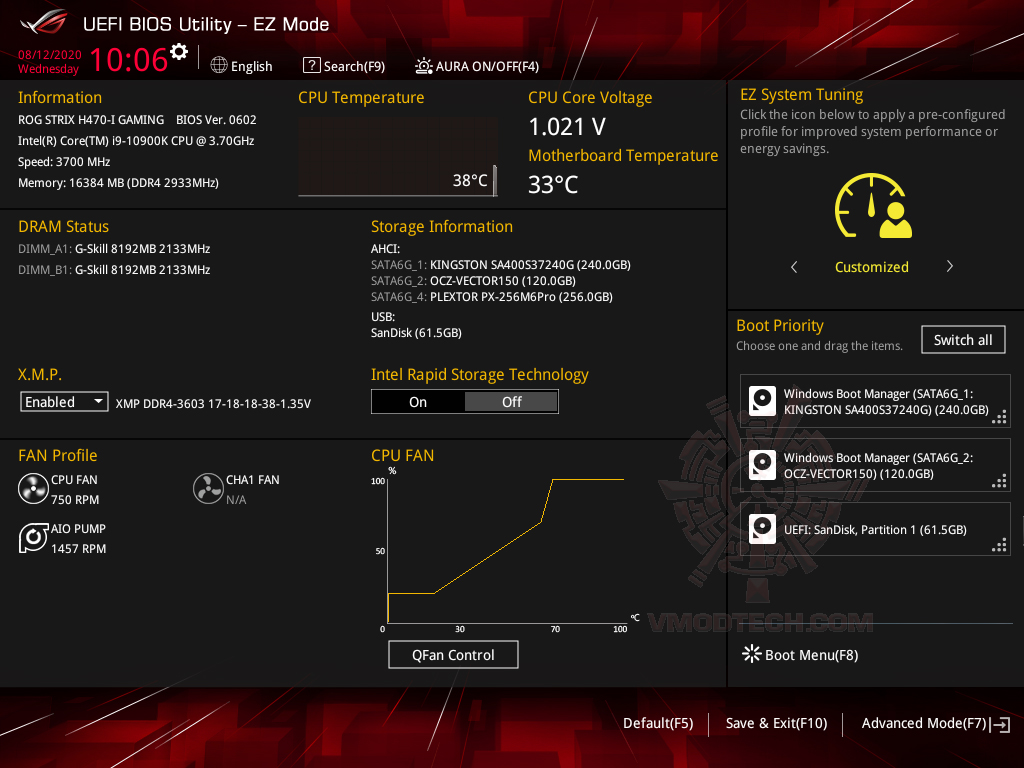The height and width of the screenshot is (768, 1024).
Task: Click the CPU FAN curve graph
Action: coord(506,551)
